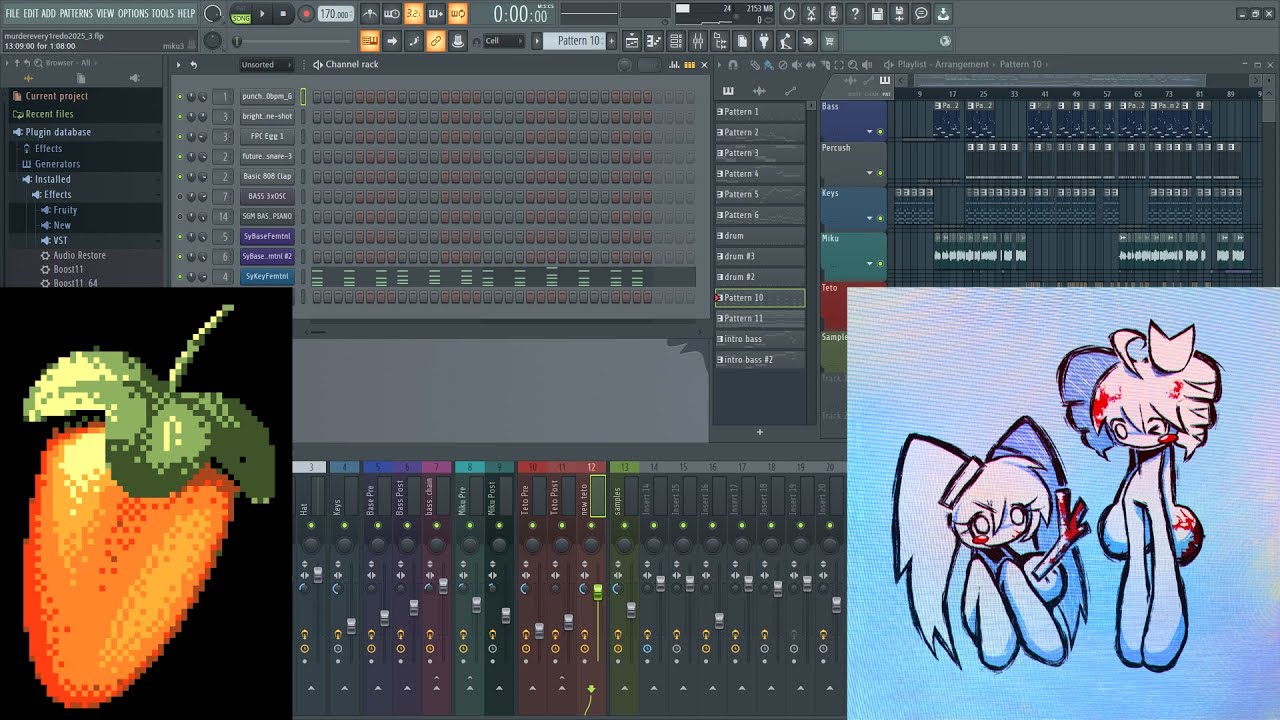Mute the SyKeyFemtnl channel
The image size is (1280, 720).
[180, 276]
